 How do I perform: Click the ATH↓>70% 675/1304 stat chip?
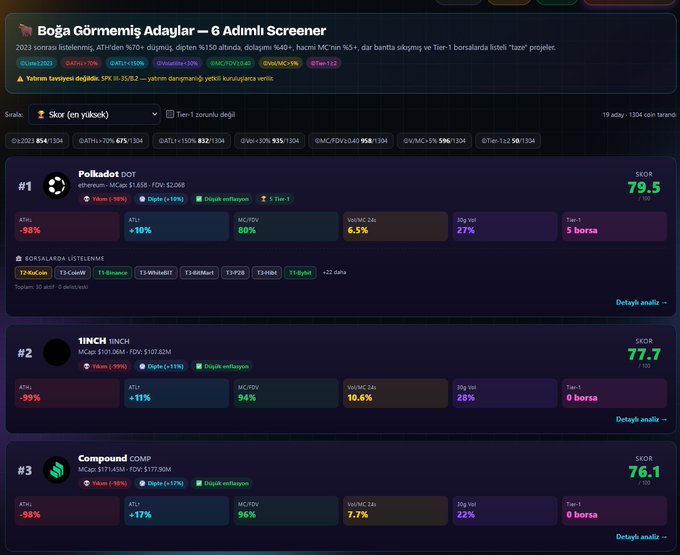point(111,141)
